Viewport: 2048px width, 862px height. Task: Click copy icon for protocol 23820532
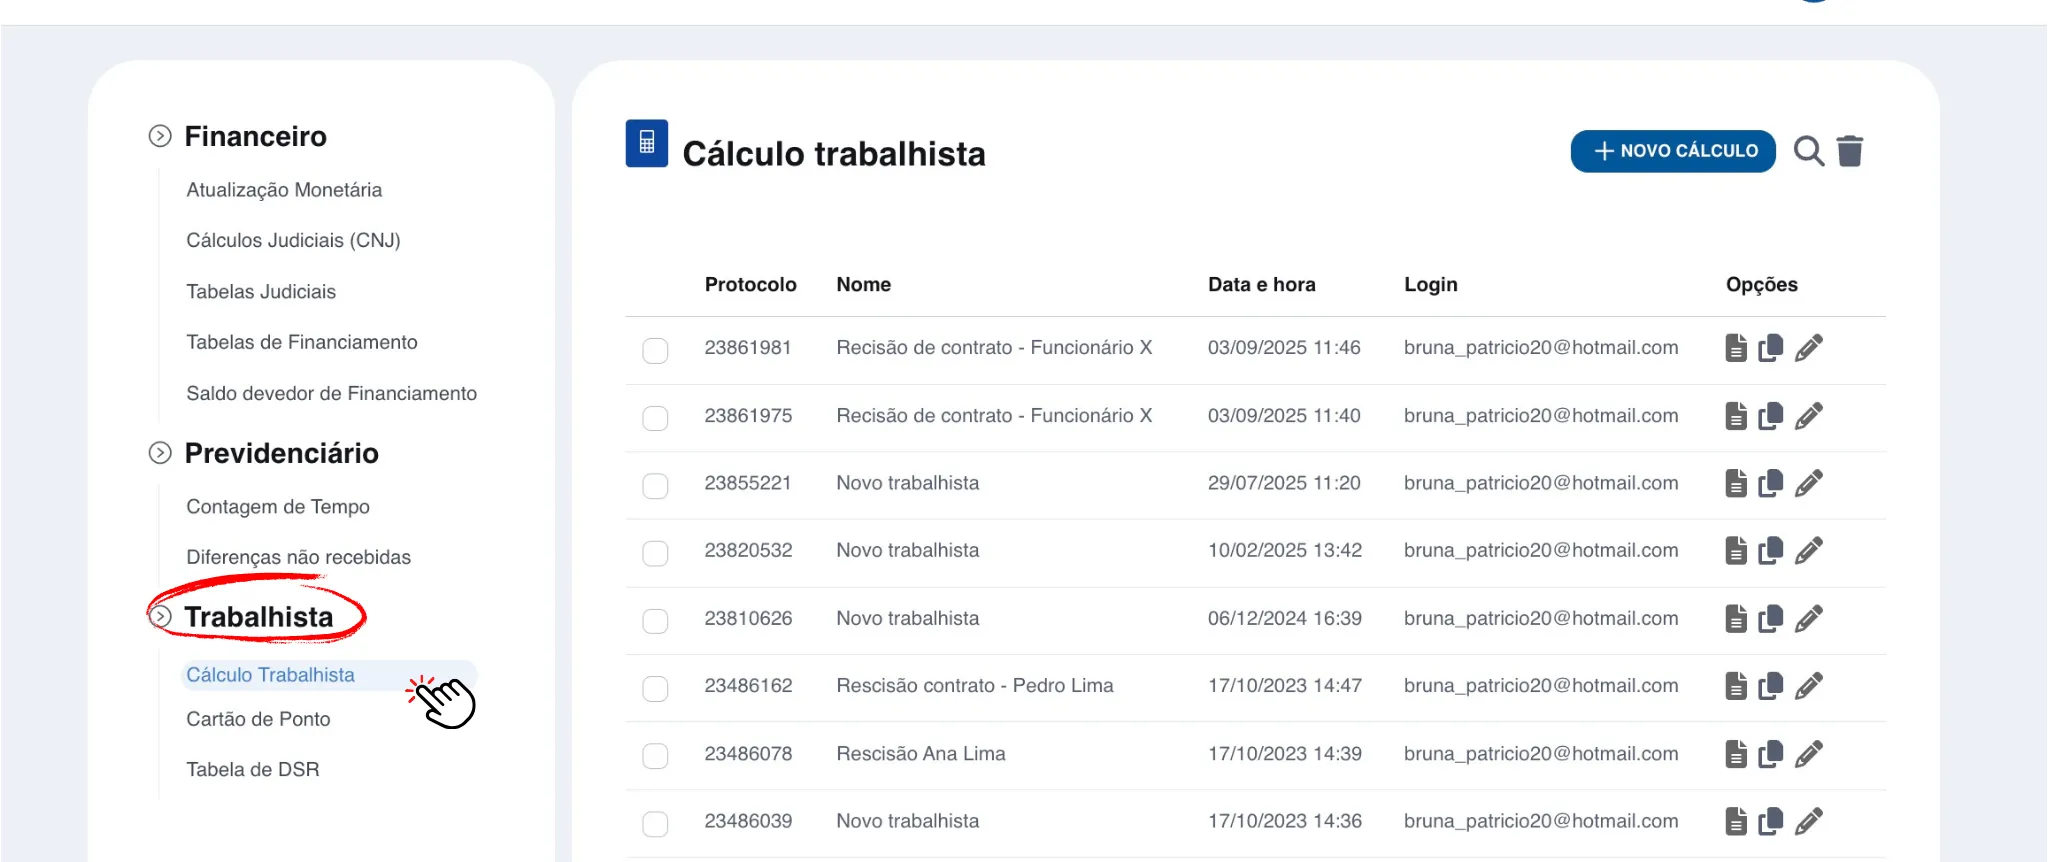1771,551
